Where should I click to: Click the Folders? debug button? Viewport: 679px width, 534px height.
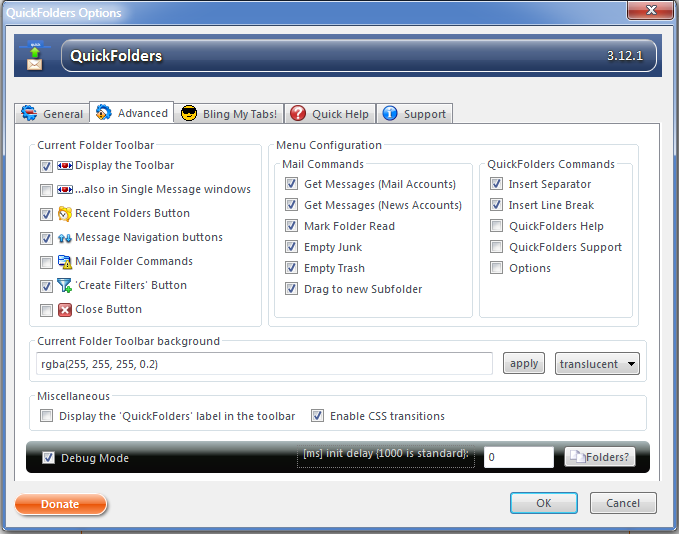[600, 457]
